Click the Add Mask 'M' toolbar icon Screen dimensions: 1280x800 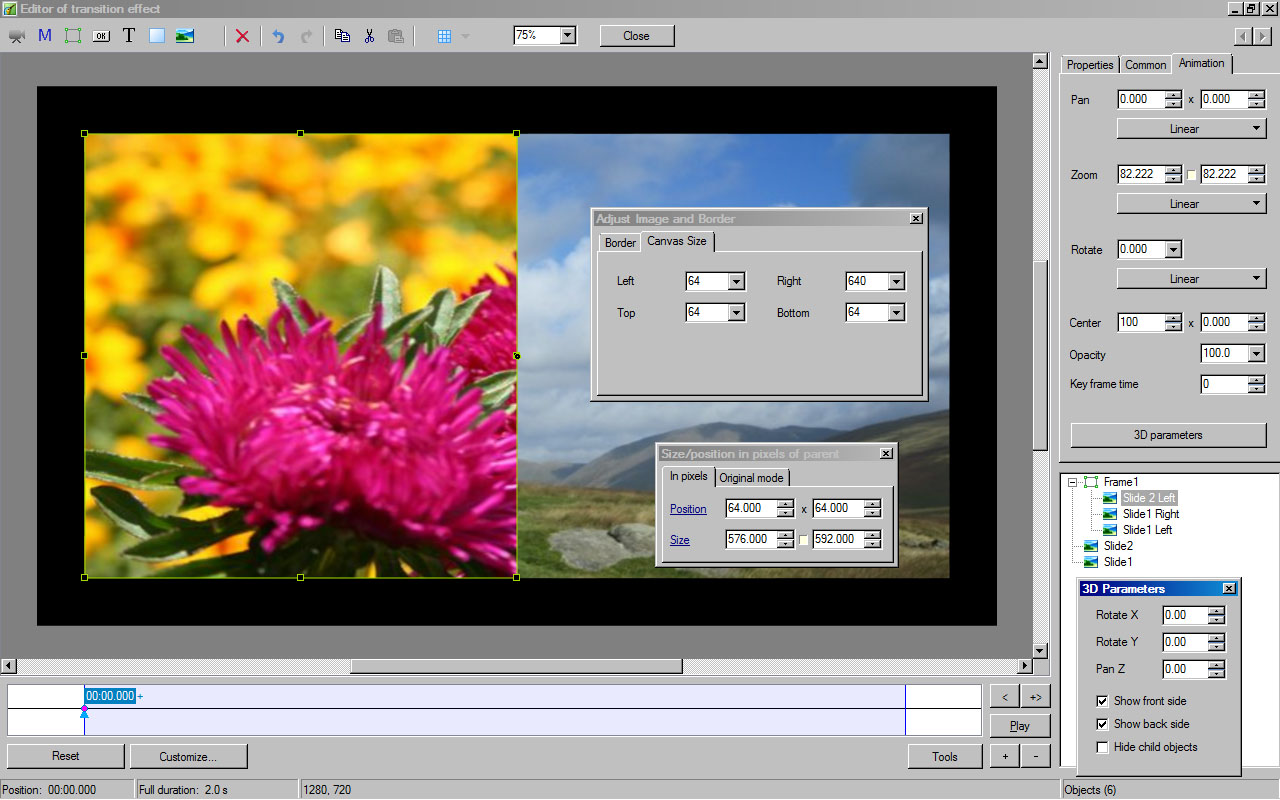[x=45, y=36]
